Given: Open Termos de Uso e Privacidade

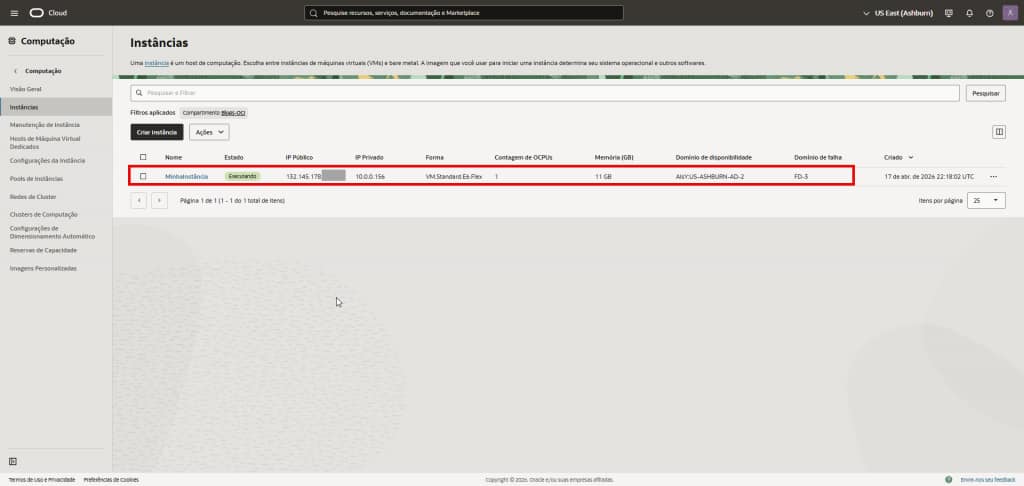Looking at the screenshot, I should 42,479.
